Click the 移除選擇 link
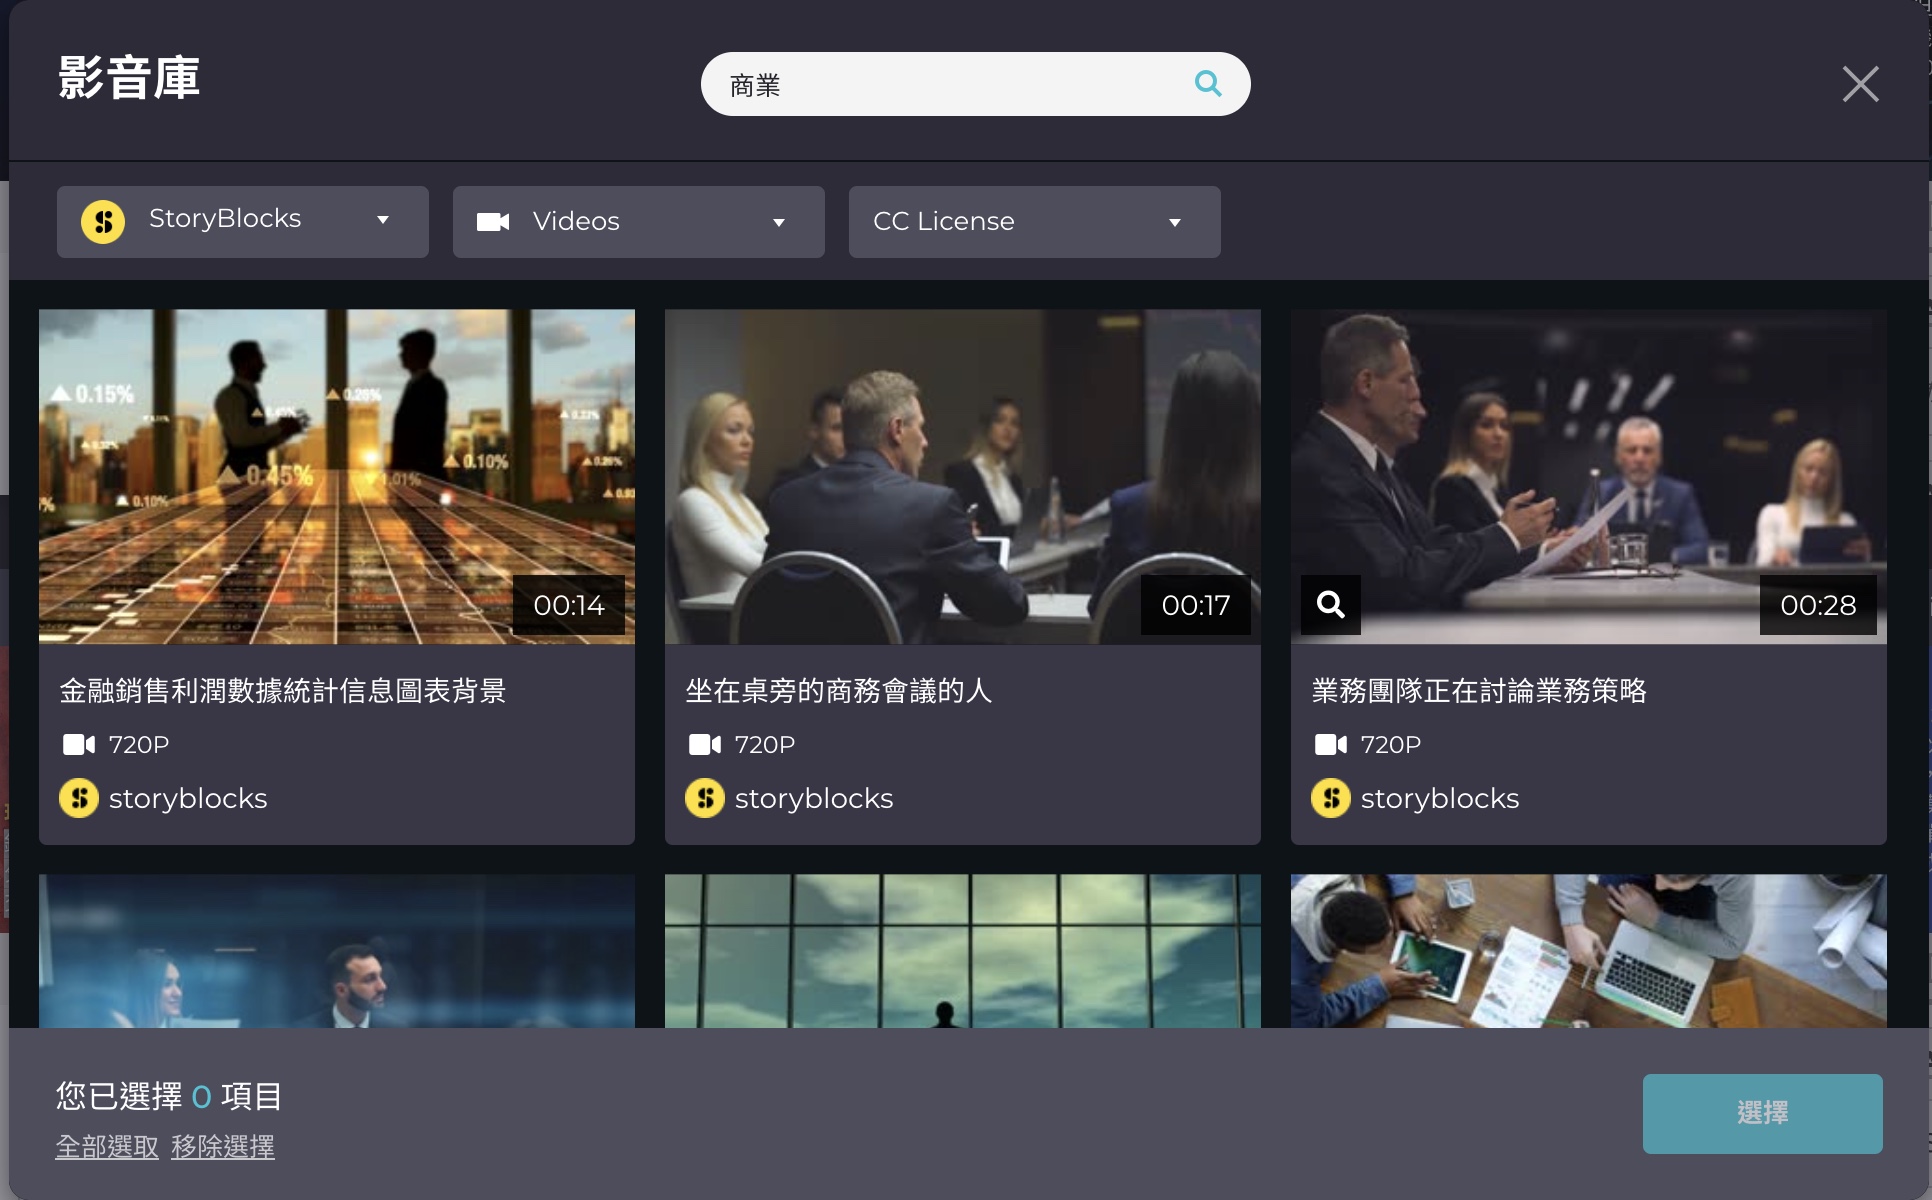Image resolution: width=1932 pixels, height=1200 pixels. [222, 1146]
